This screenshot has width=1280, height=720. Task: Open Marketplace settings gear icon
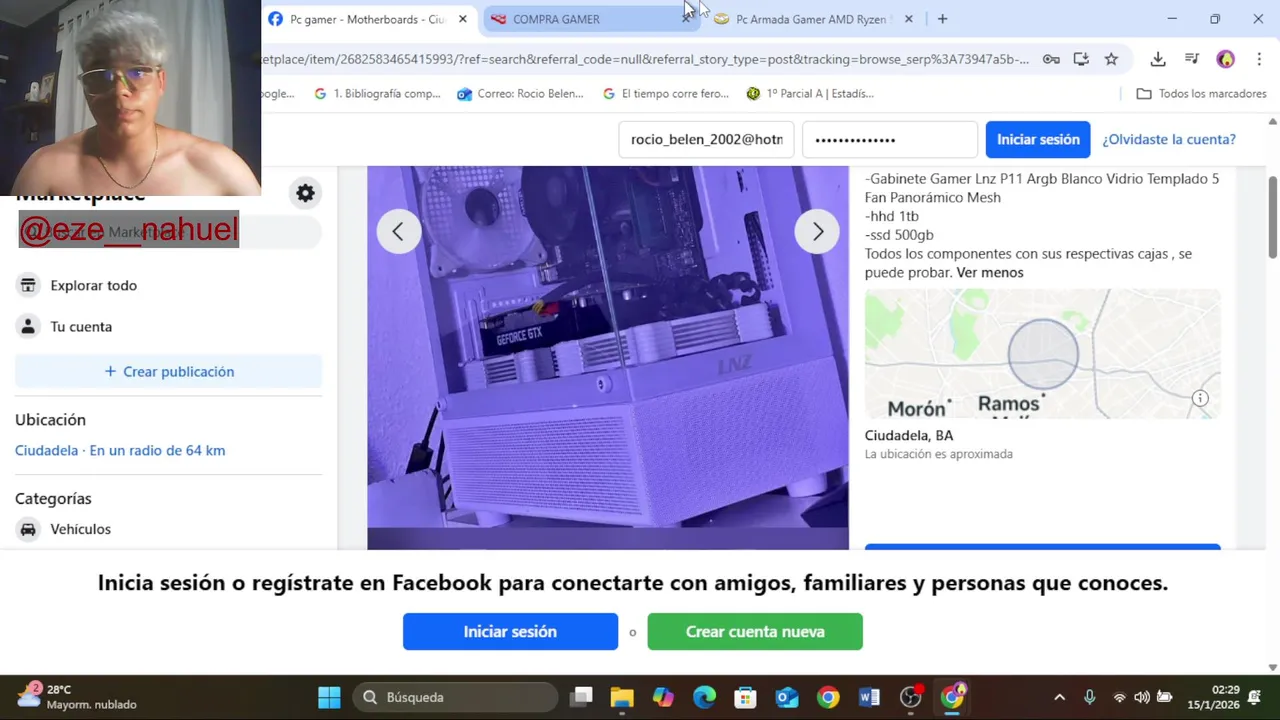coord(305,193)
